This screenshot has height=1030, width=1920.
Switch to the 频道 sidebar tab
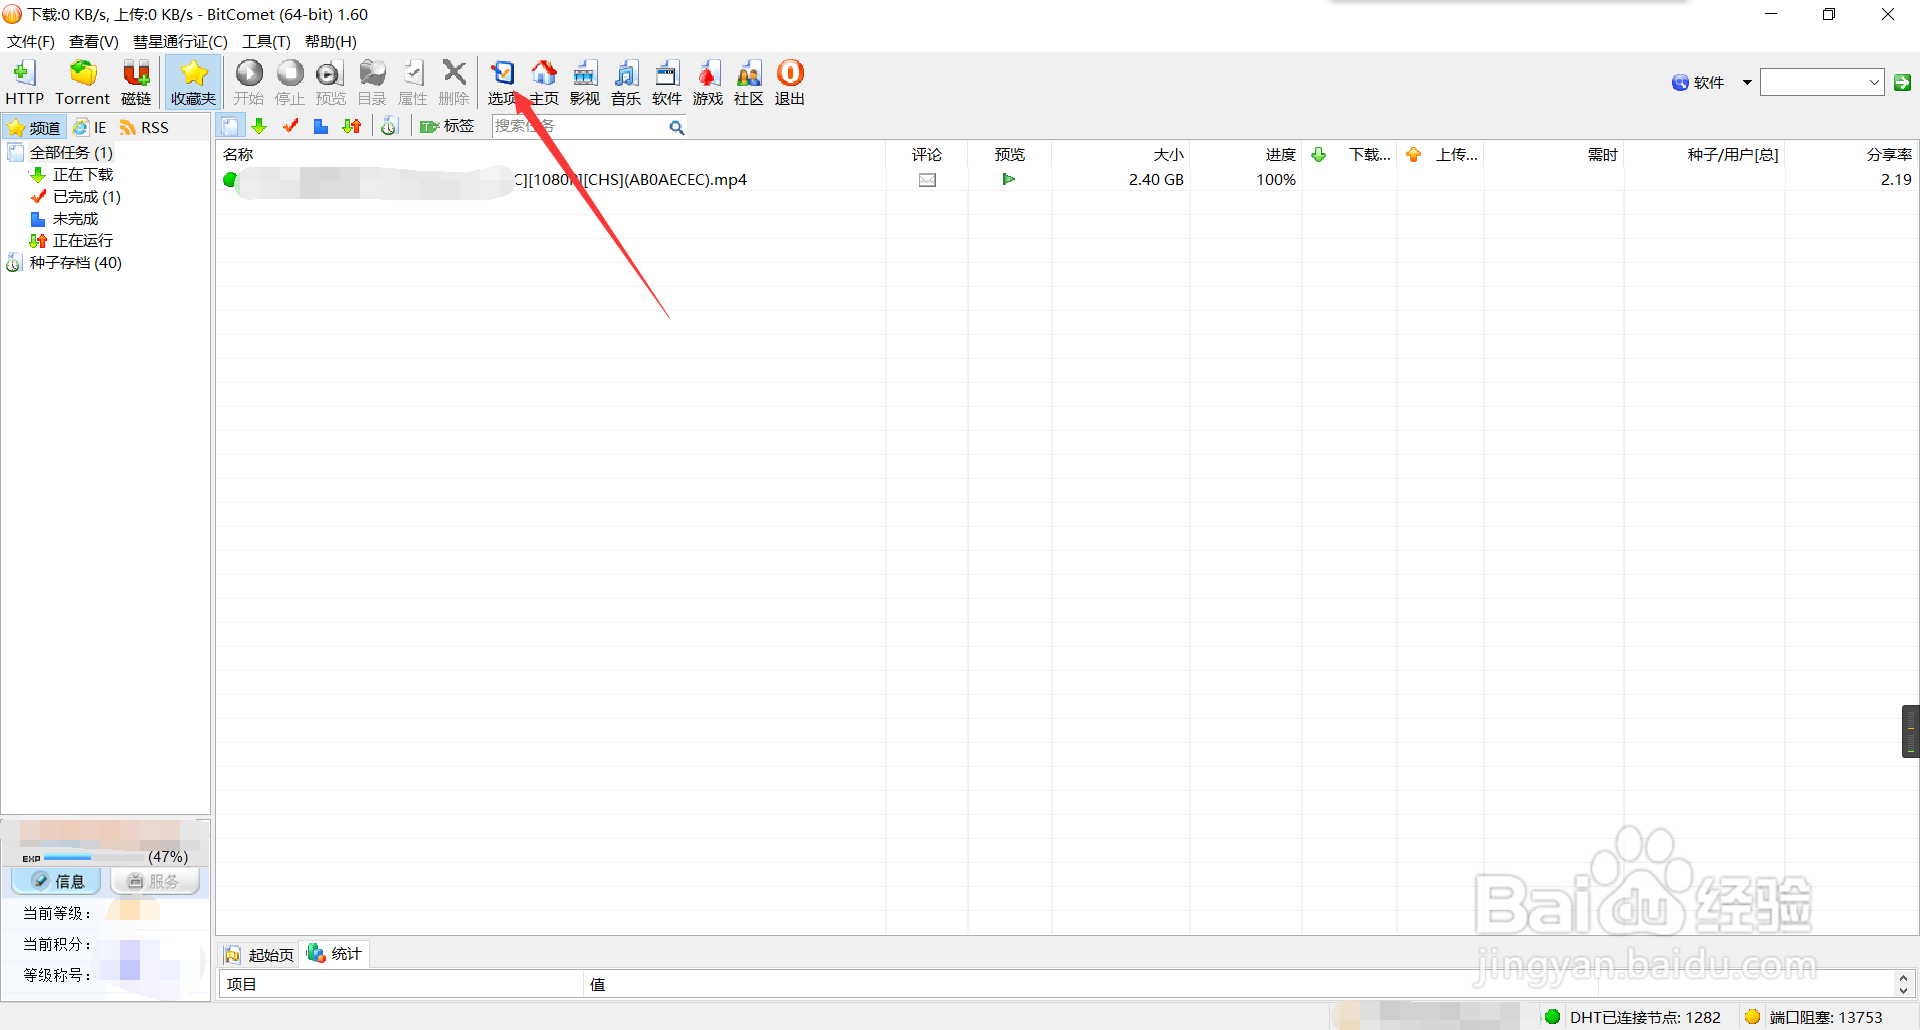tap(34, 127)
